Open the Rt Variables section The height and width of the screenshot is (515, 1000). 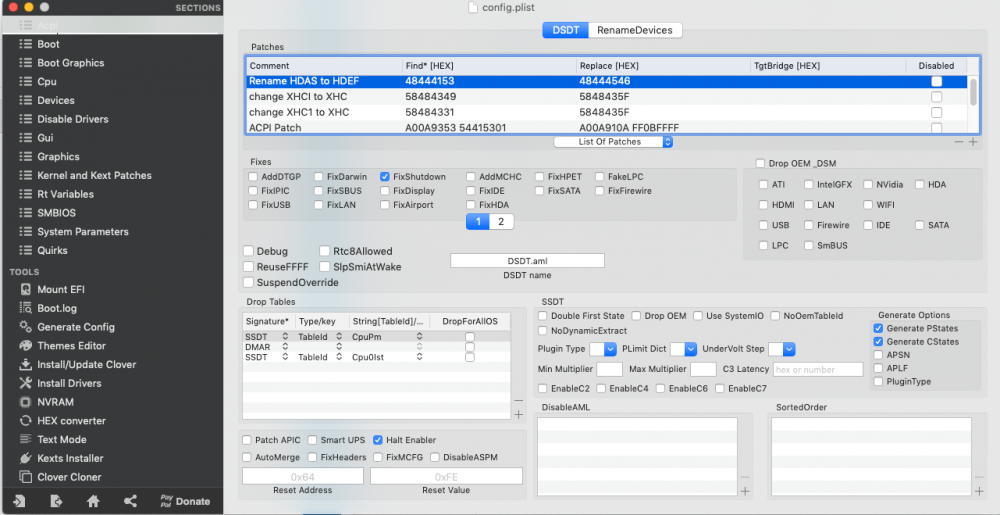[x=66, y=194]
